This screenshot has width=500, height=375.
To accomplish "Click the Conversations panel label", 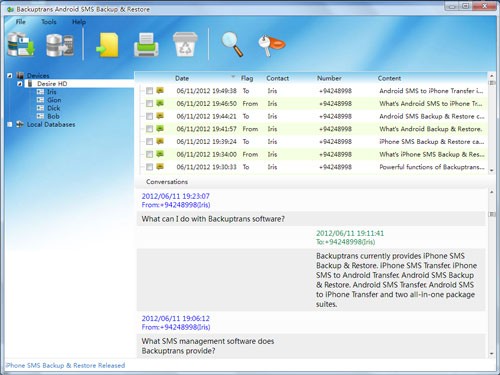I will pos(167,182).
